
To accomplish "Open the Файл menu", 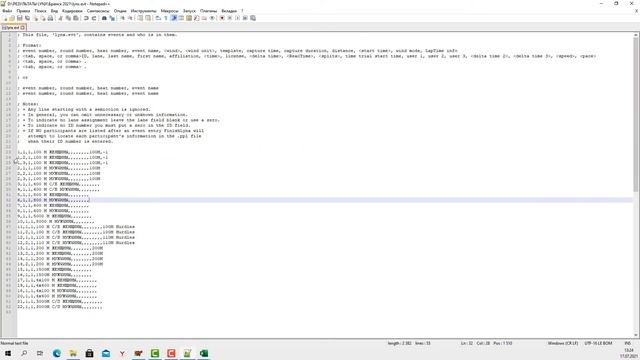I will tap(7, 11).
